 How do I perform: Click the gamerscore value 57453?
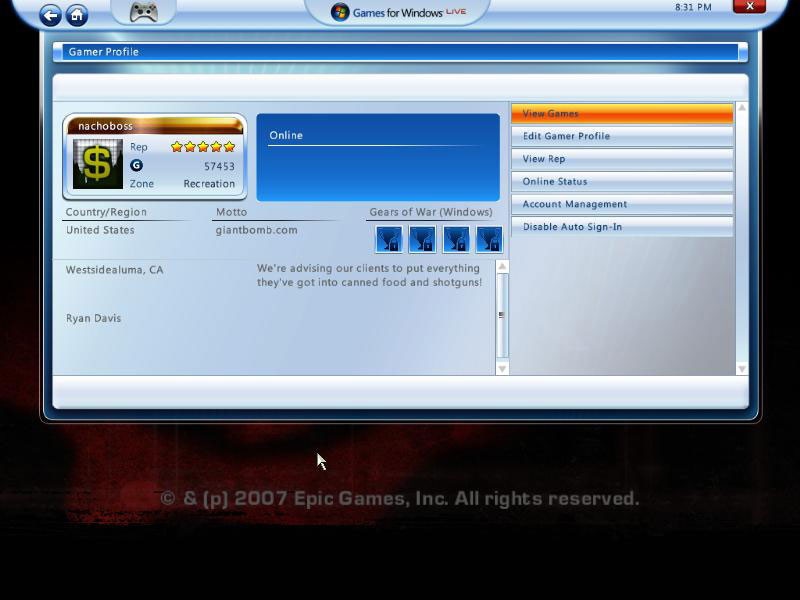click(219, 166)
